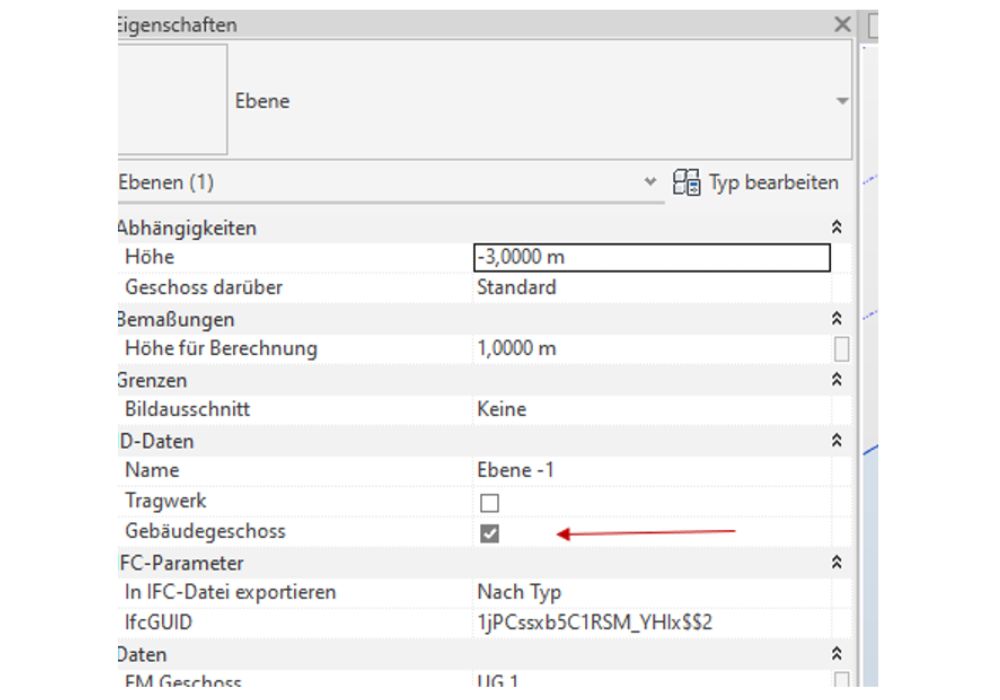Viewport: 1000px width, 700px height.
Task: Click the Bildausschnitt value Keine
Action: [651, 409]
